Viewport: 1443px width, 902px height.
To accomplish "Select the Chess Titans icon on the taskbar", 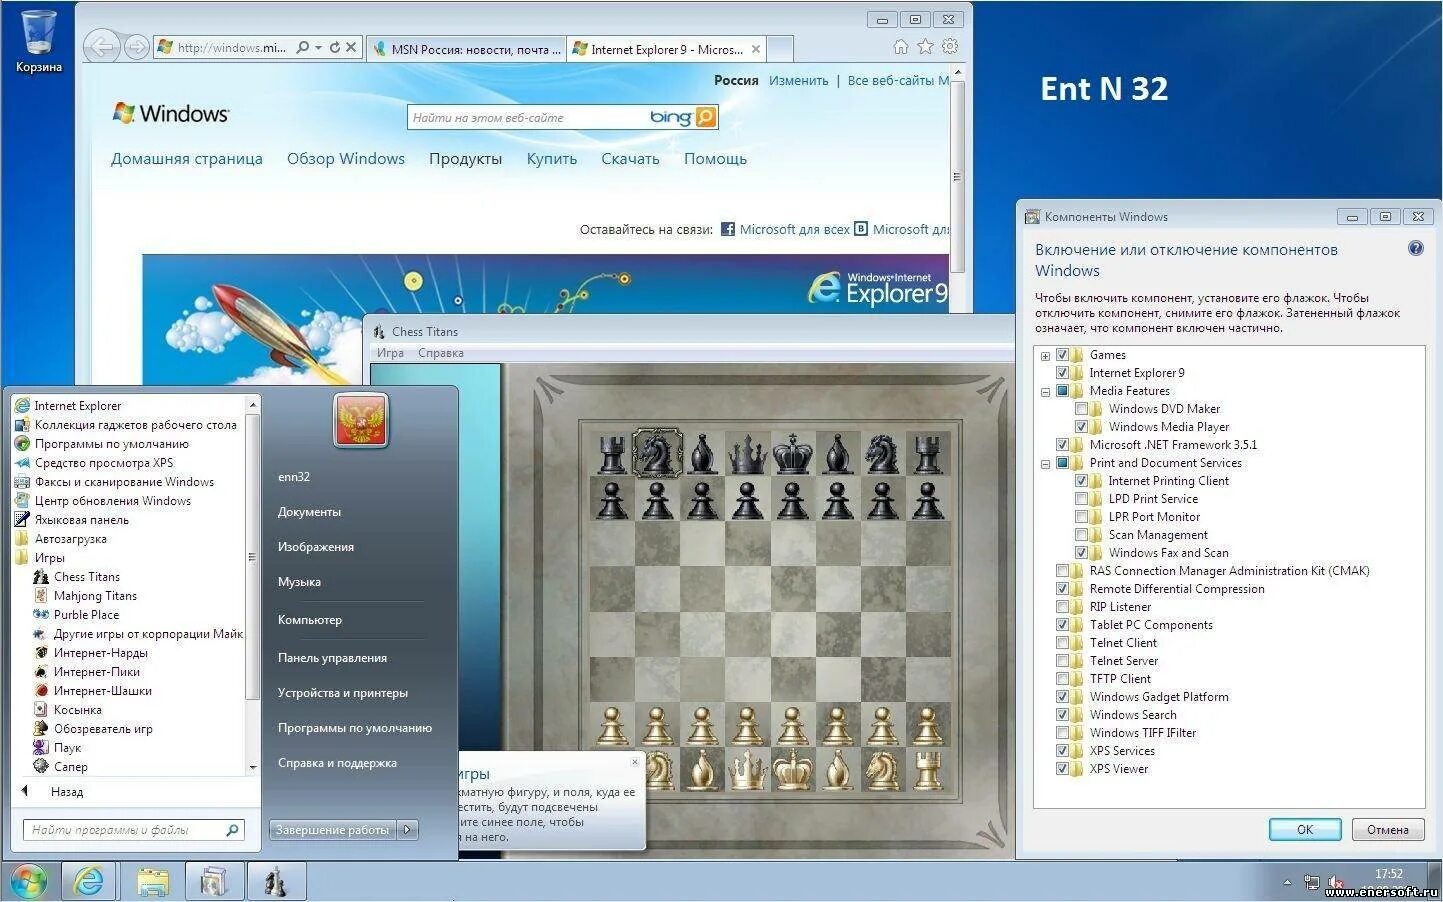I will coord(276,881).
